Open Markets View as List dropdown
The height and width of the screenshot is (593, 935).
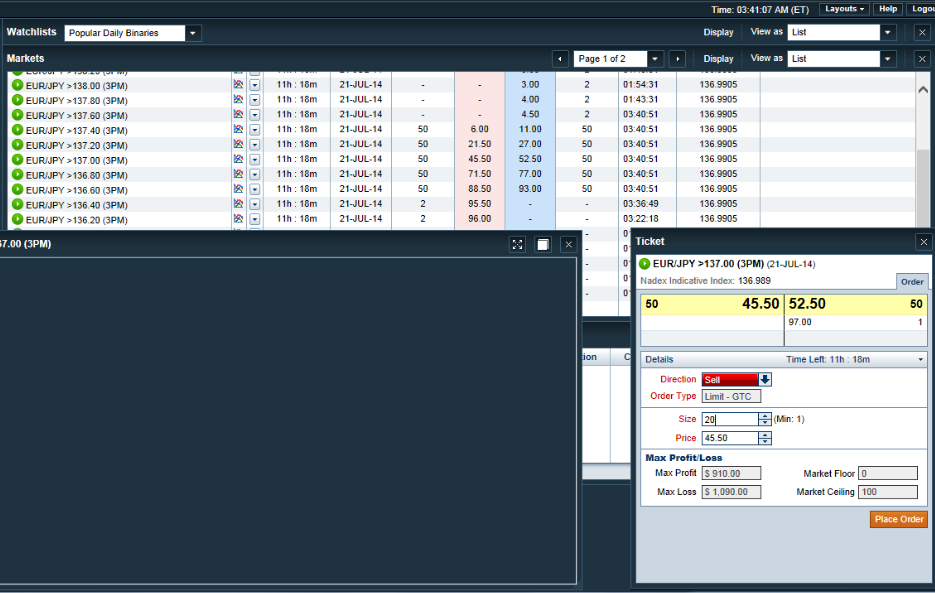point(888,58)
